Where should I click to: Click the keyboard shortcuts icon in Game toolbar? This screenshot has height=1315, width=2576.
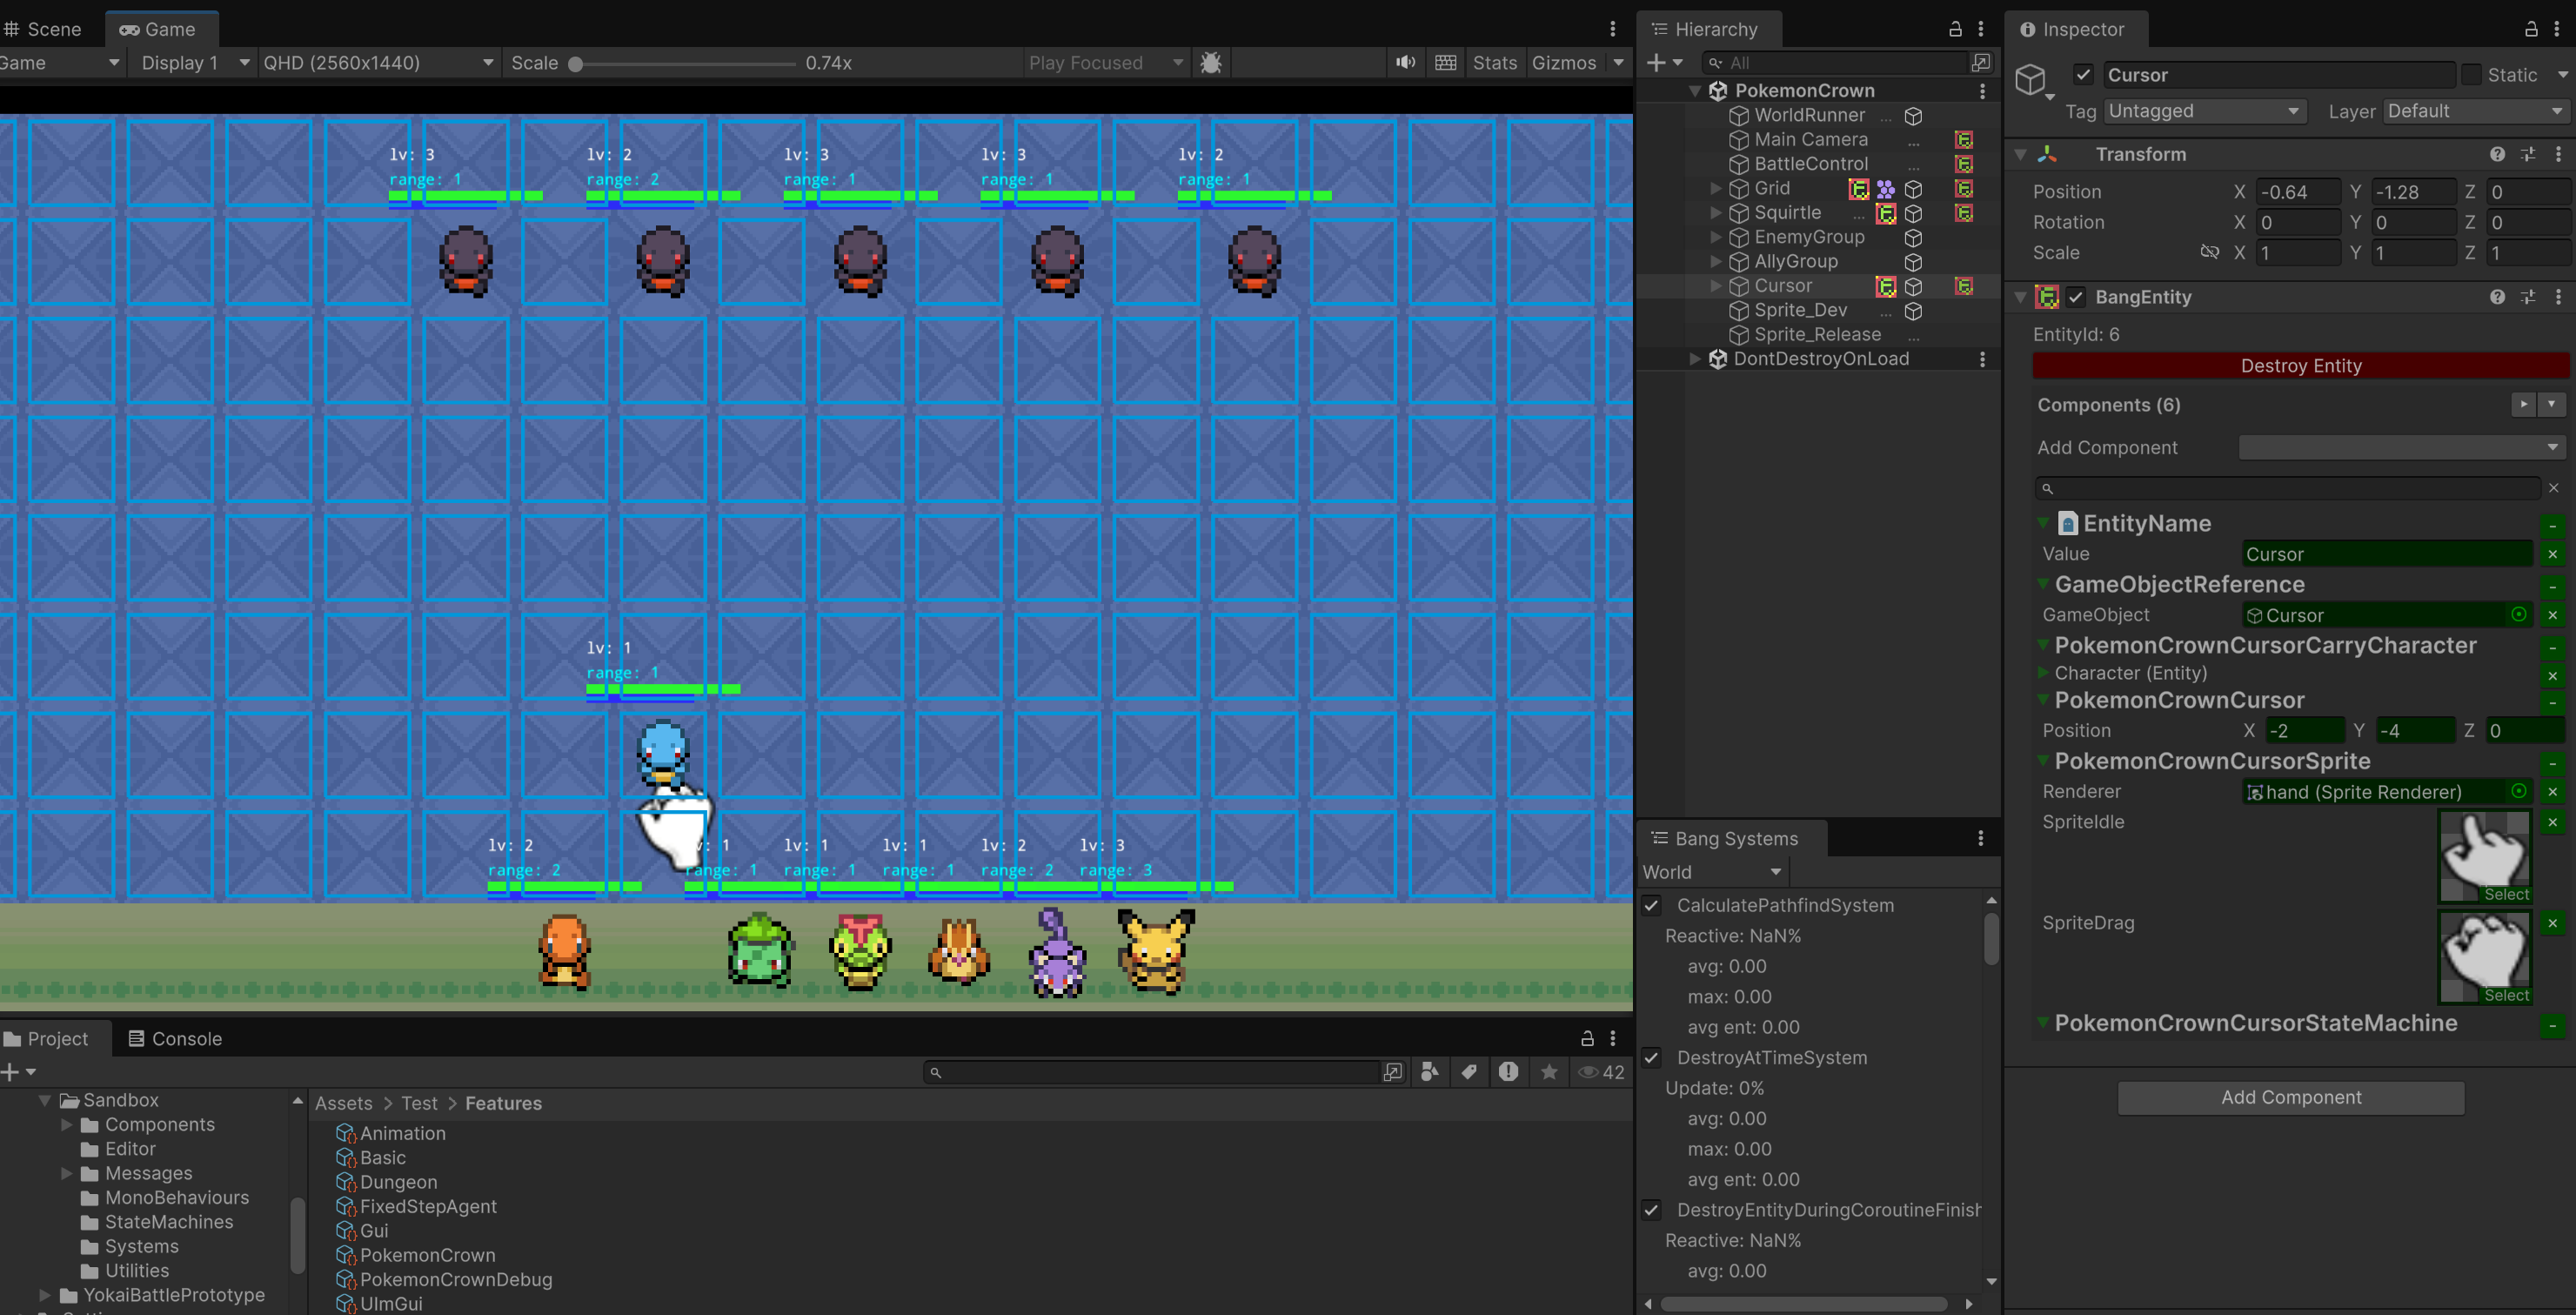point(1445,63)
